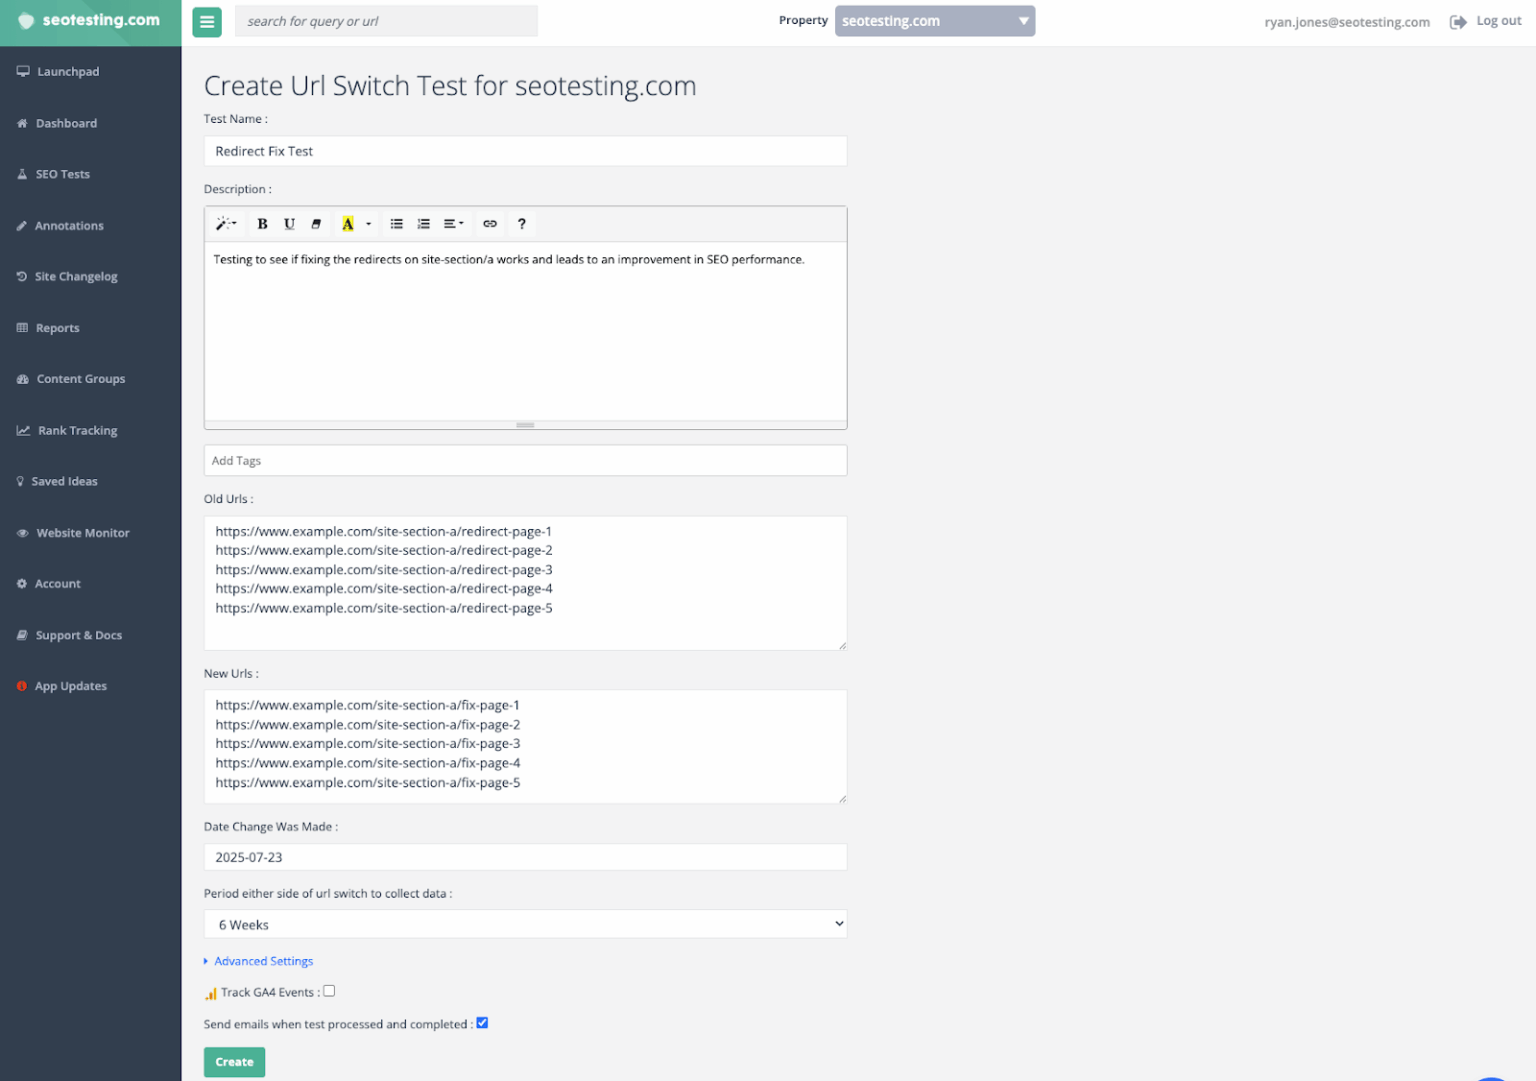
Task: Go to the SEO Tests section
Action: (62, 174)
